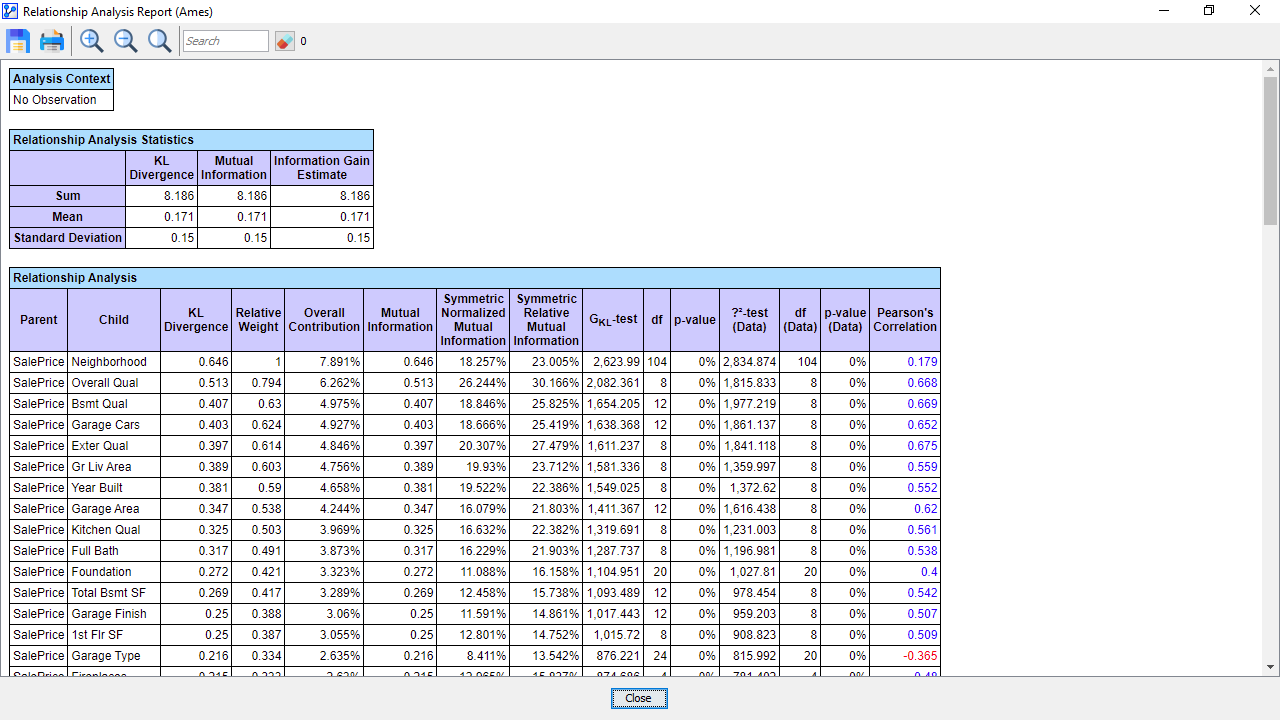Select the 'Year Built' child cell
Image resolution: width=1280 pixels, height=720 pixels.
point(114,488)
